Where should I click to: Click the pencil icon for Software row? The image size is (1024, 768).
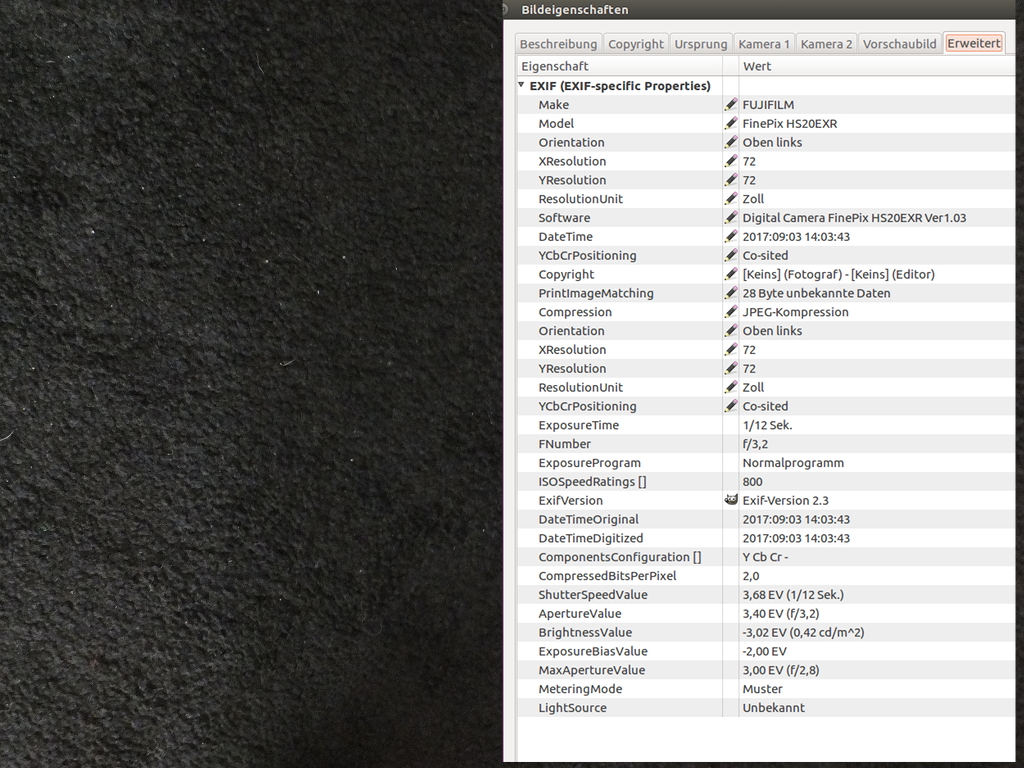pyautogui.click(x=731, y=217)
